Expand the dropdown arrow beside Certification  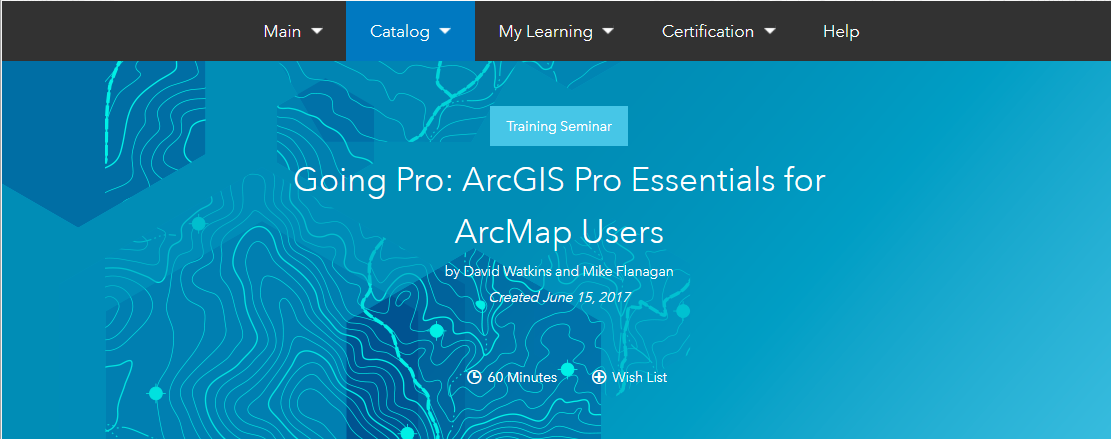pyautogui.click(x=769, y=31)
